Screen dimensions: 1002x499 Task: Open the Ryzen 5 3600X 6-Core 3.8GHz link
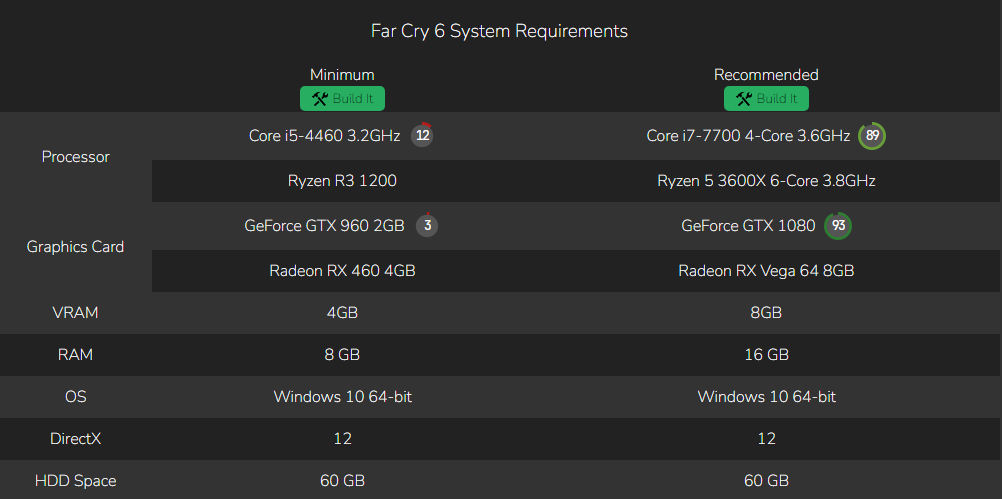click(766, 181)
